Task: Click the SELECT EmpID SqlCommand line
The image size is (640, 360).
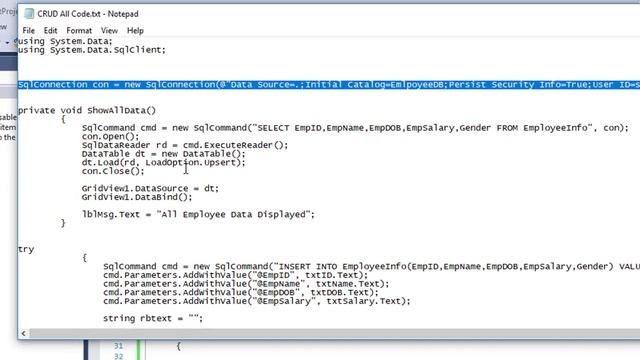Action: 355,128
